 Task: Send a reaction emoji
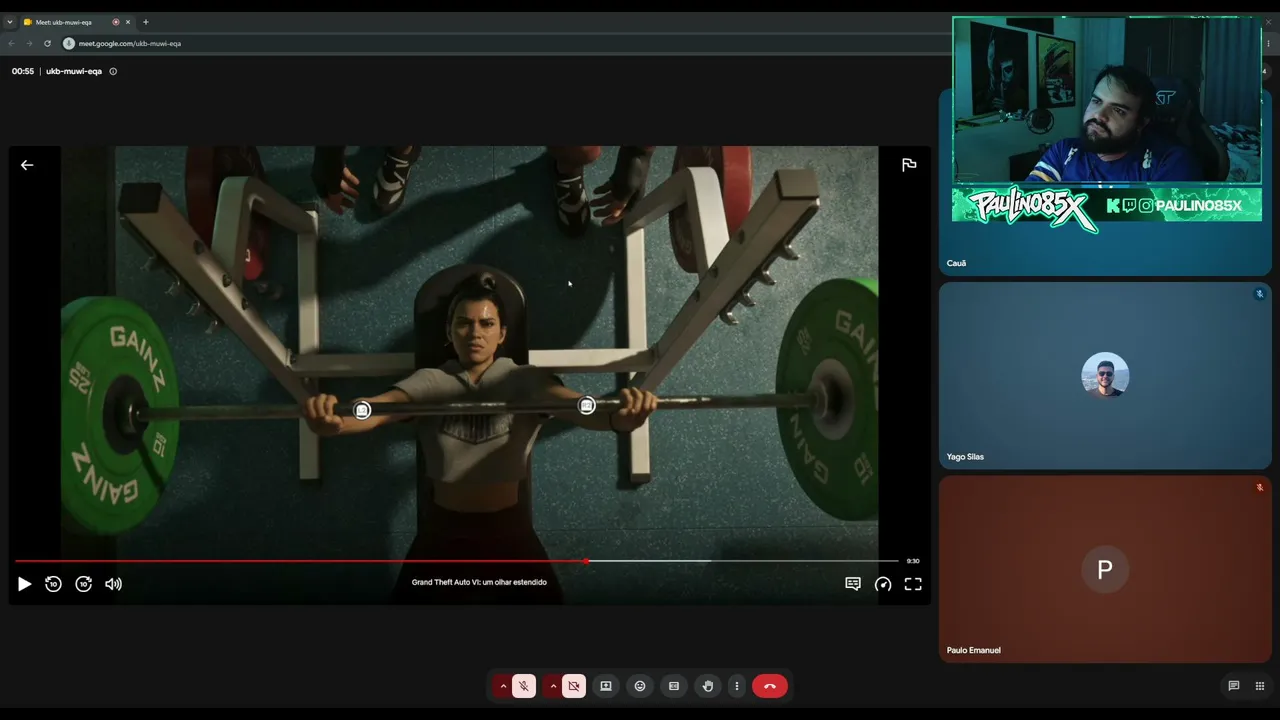[640, 686]
